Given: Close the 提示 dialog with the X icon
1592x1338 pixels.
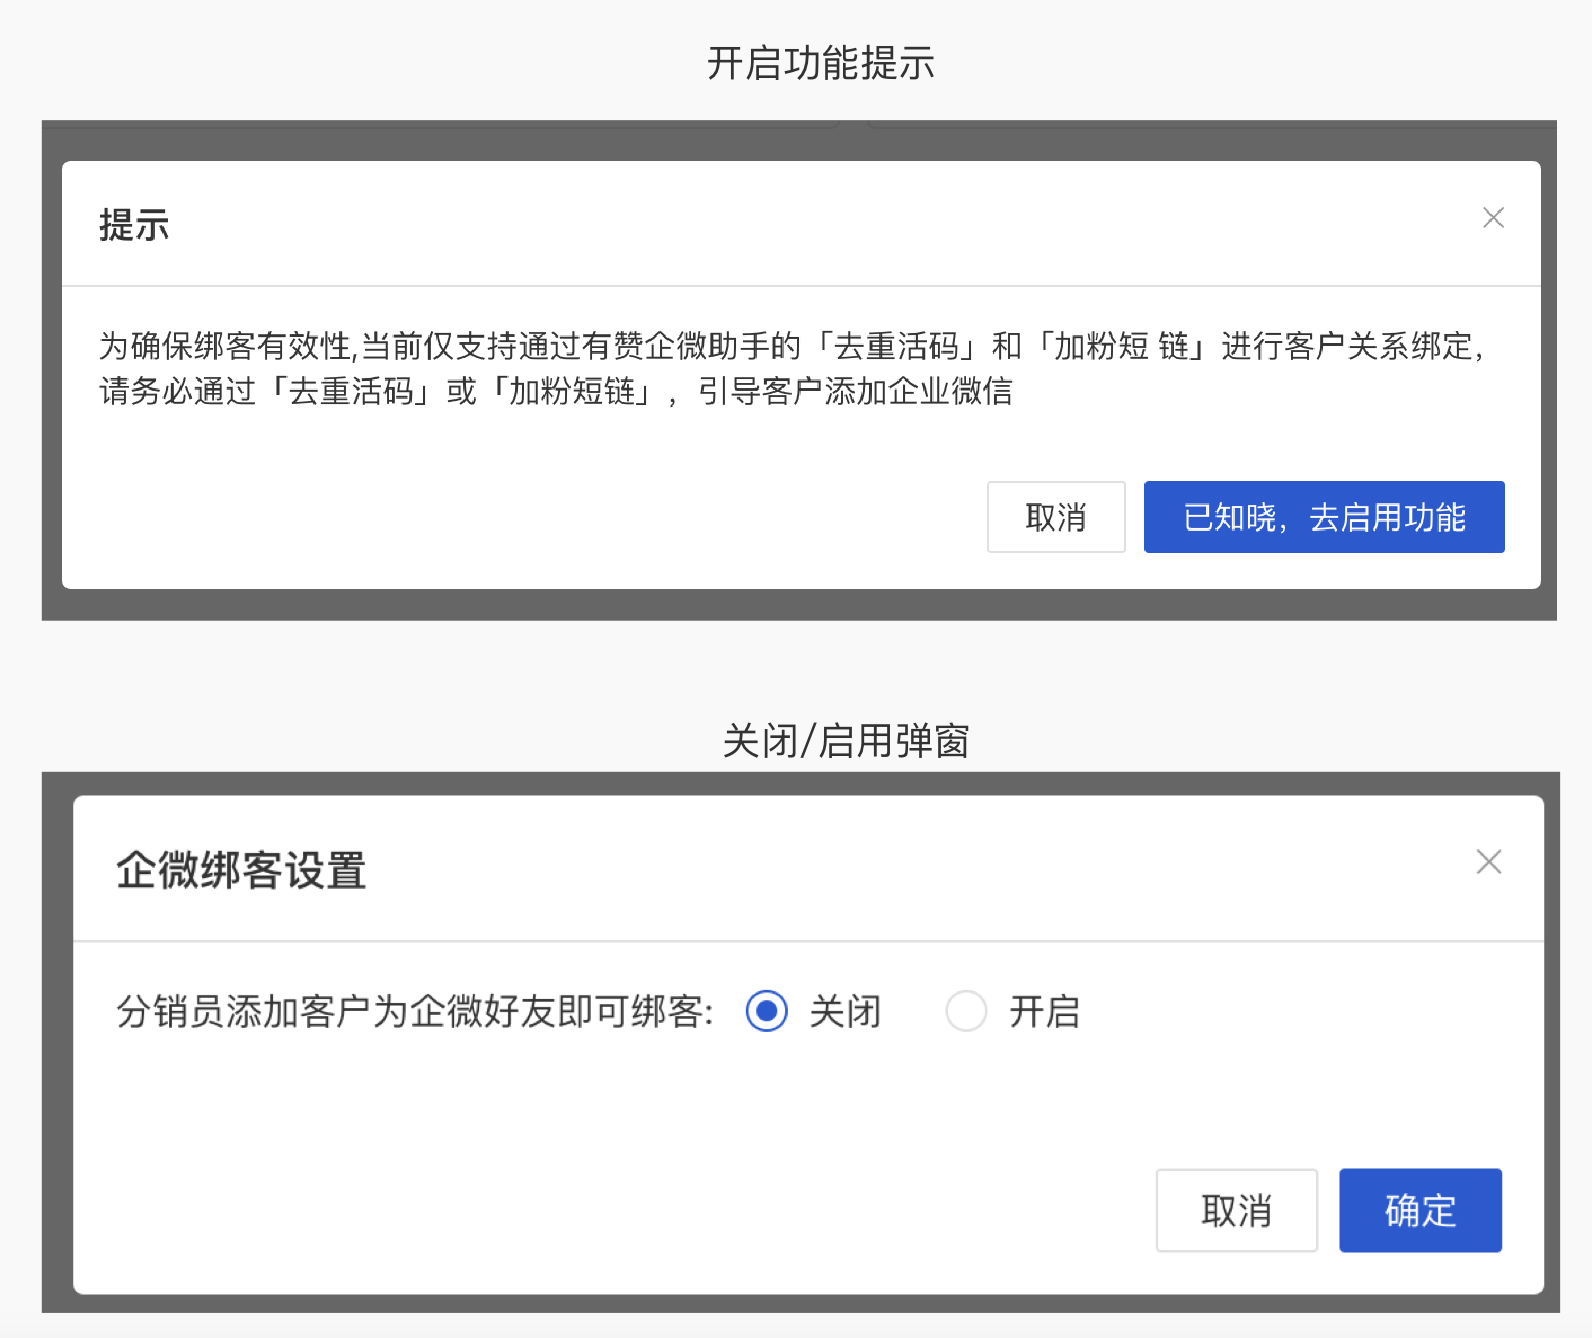Looking at the screenshot, I should coord(1493,218).
